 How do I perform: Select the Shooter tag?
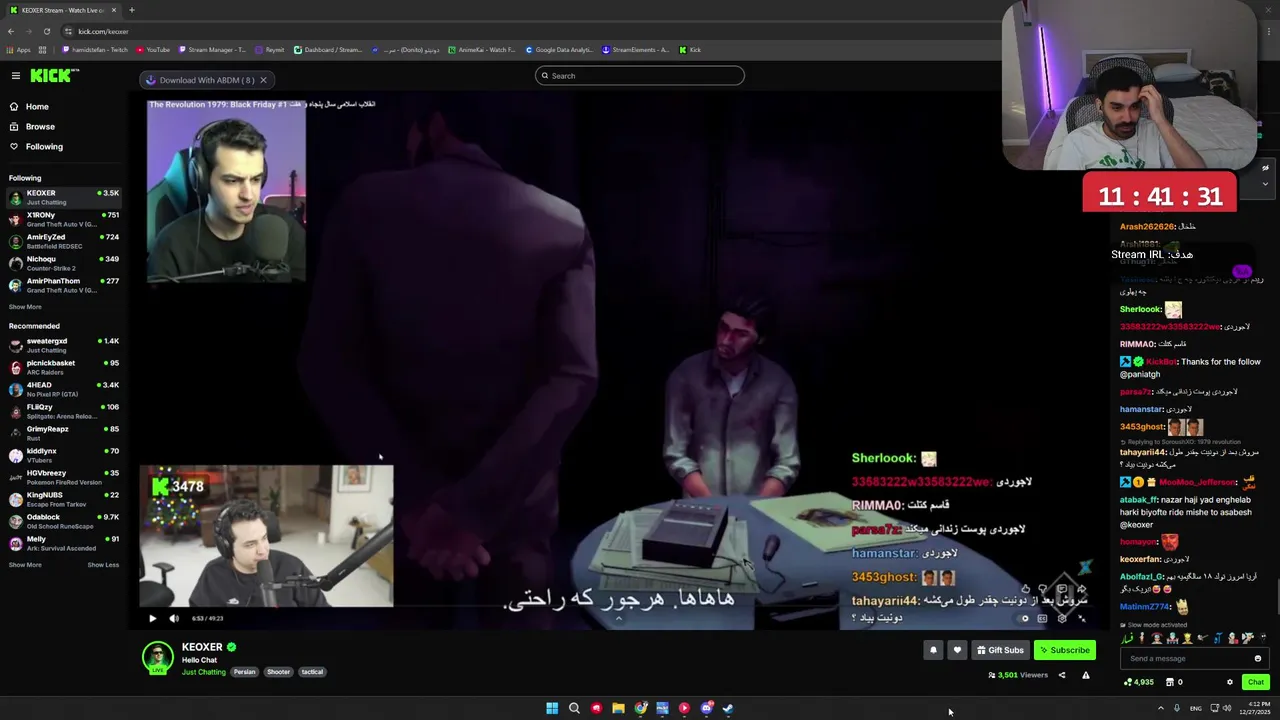pos(279,672)
